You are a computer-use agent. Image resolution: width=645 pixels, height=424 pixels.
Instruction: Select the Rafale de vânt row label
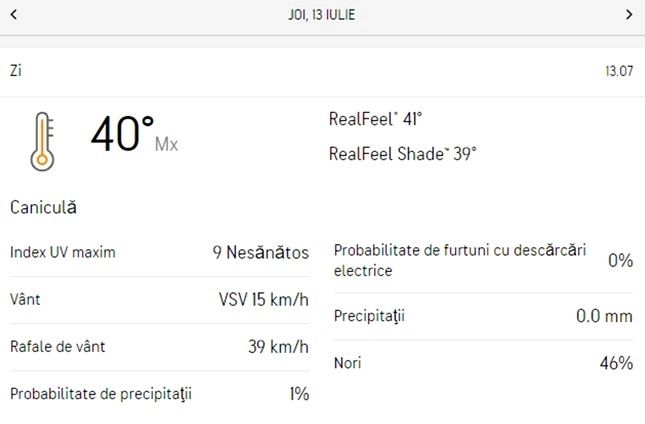[x=57, y=347]
